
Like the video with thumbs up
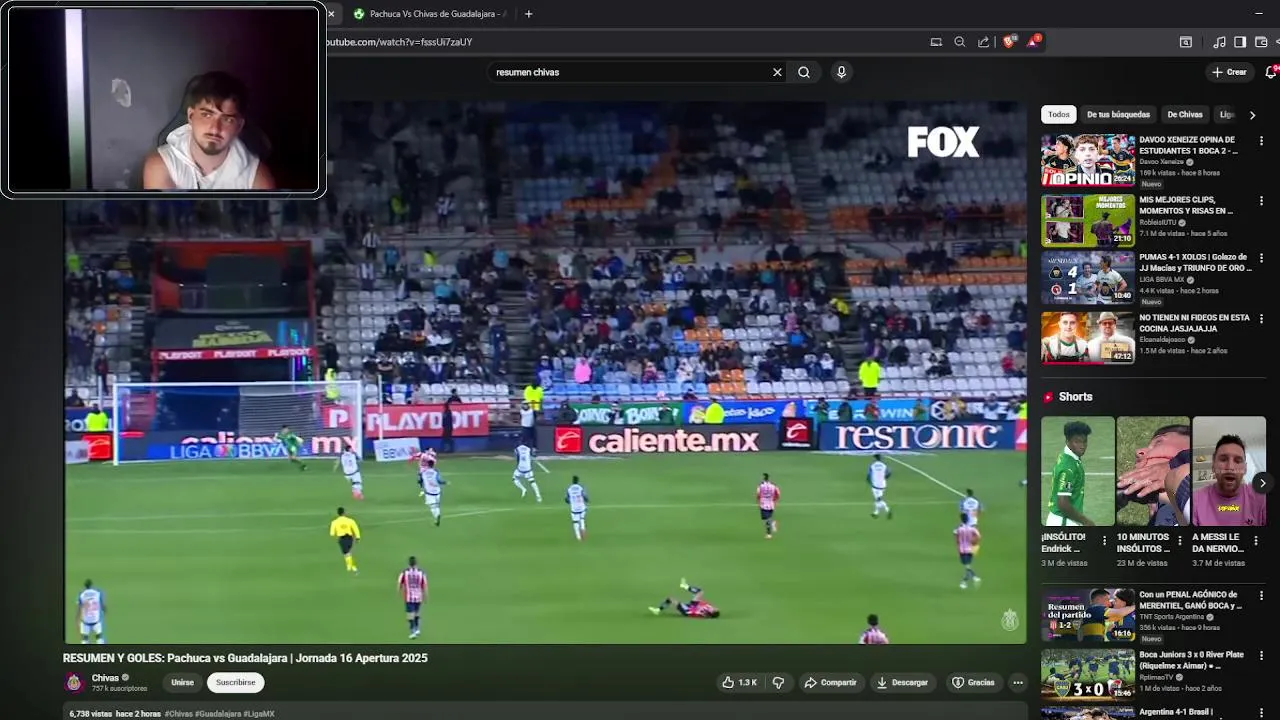pos(740,683)
